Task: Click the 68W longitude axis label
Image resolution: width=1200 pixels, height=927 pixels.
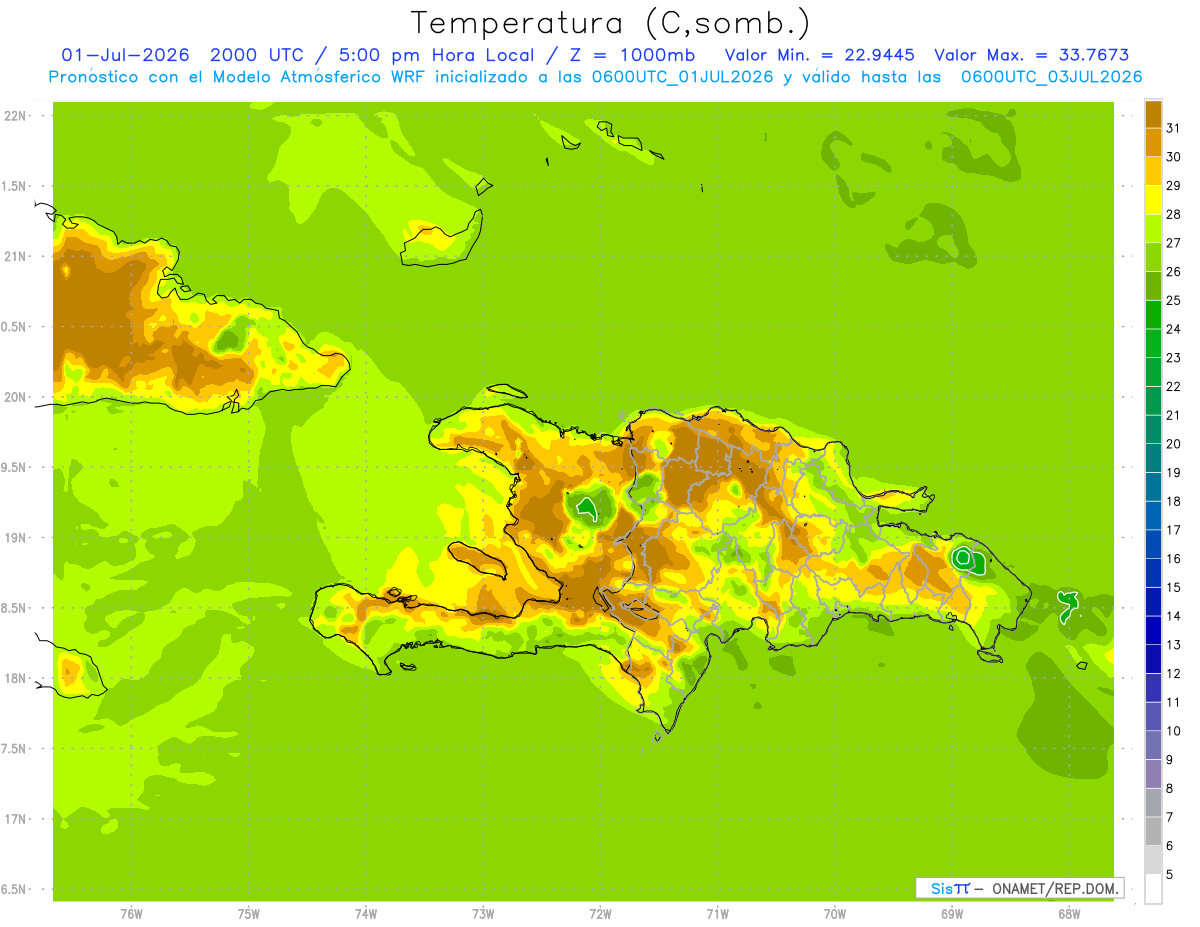Action: coord(1069,914)
